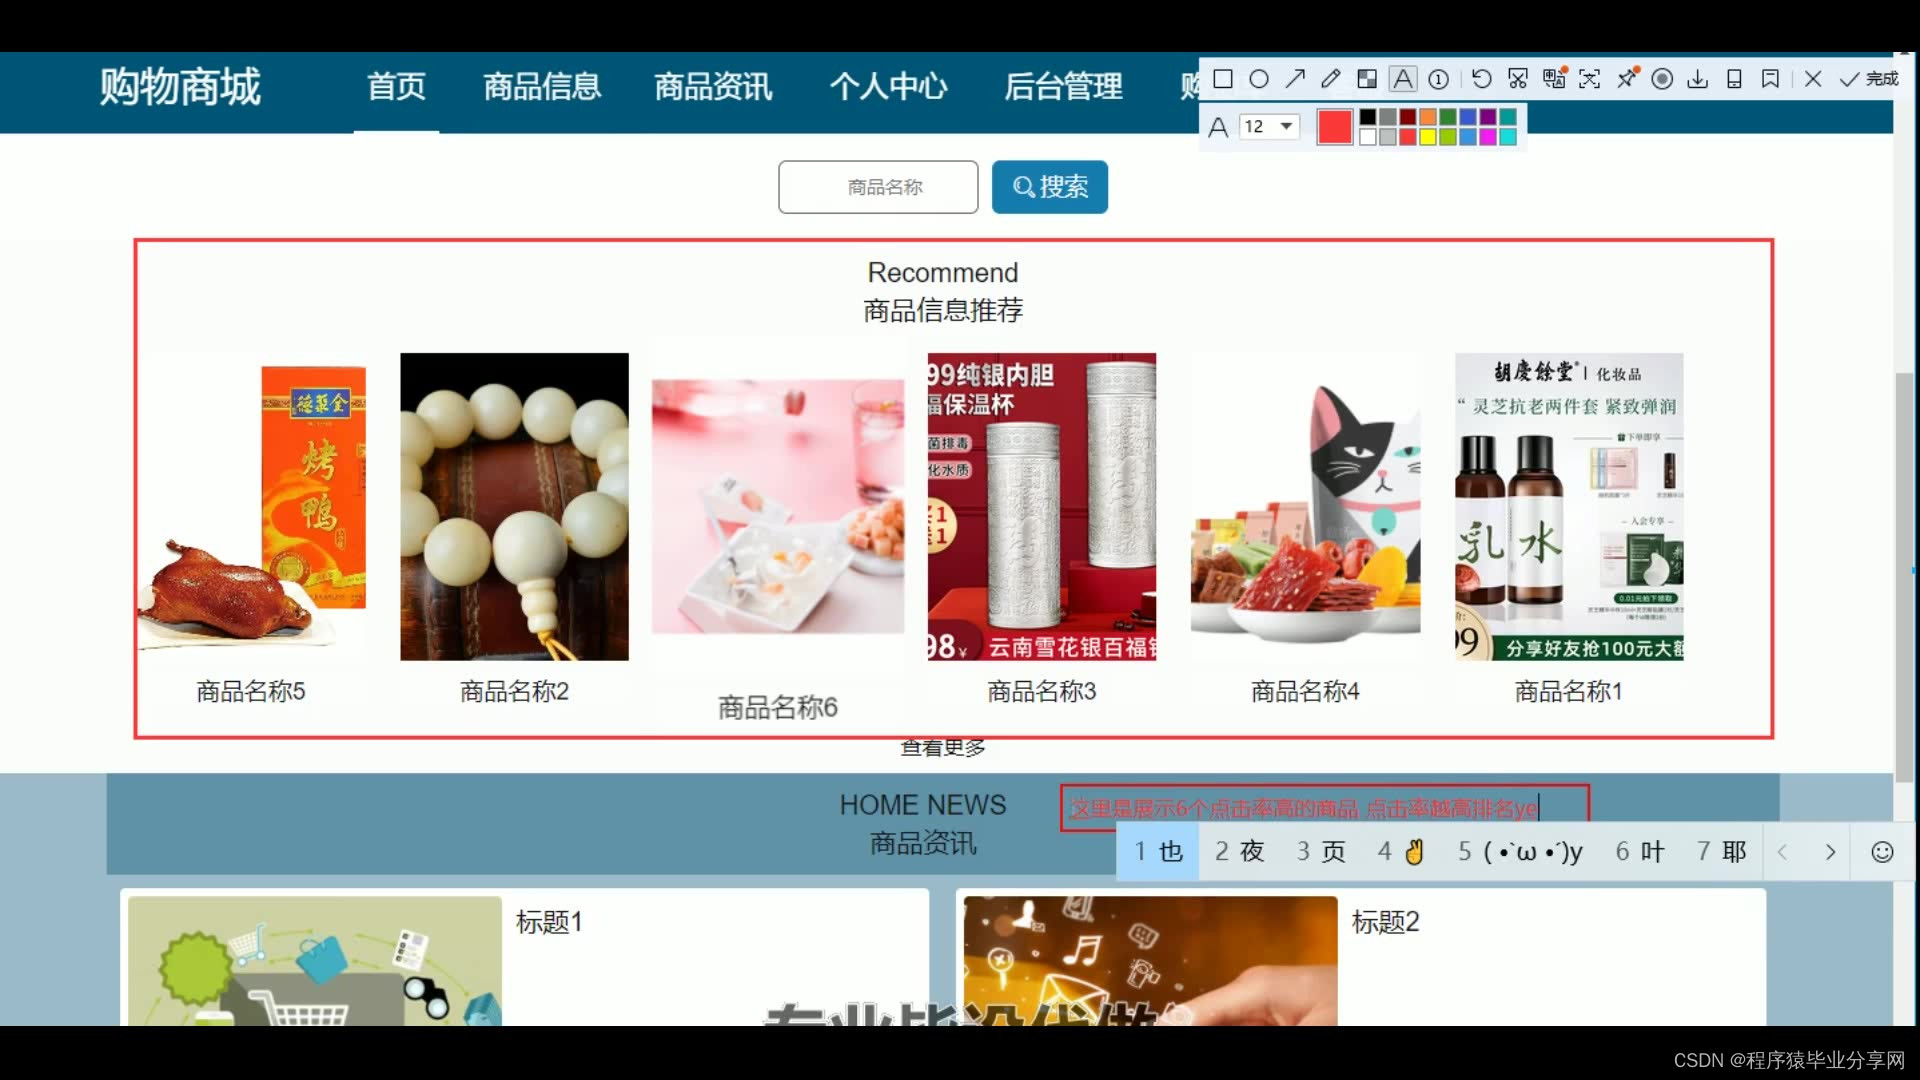Choose the yellow color swatch
Viewport: 1920px width, 1080px height.
coord(1428,137)
